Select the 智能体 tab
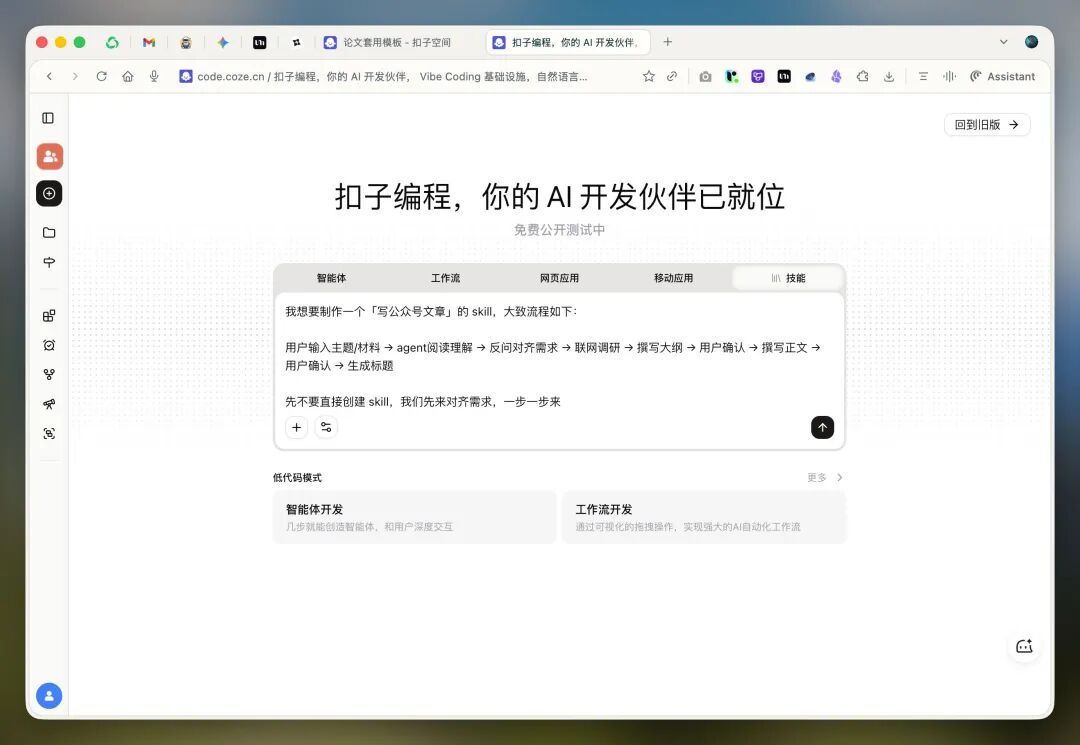Image resolution: width=1080 pixels, height=745 pixels. (x=331, y=278)
